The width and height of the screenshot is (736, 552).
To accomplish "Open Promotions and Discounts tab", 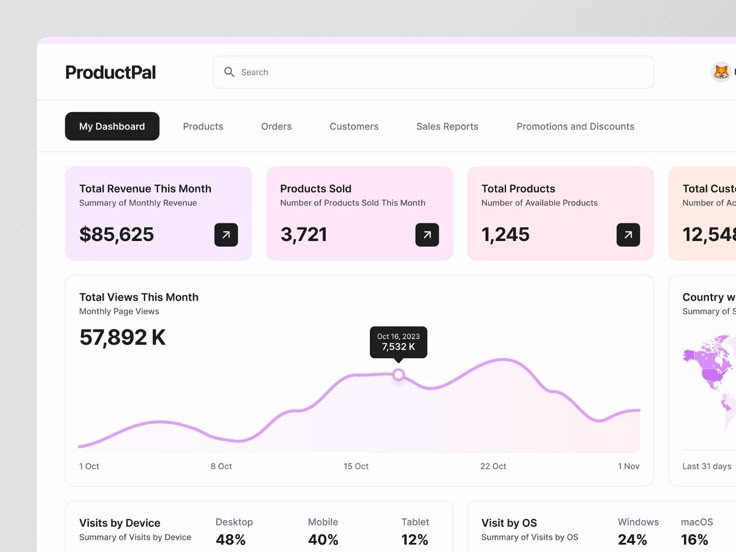I will click(x=575, y=126).
